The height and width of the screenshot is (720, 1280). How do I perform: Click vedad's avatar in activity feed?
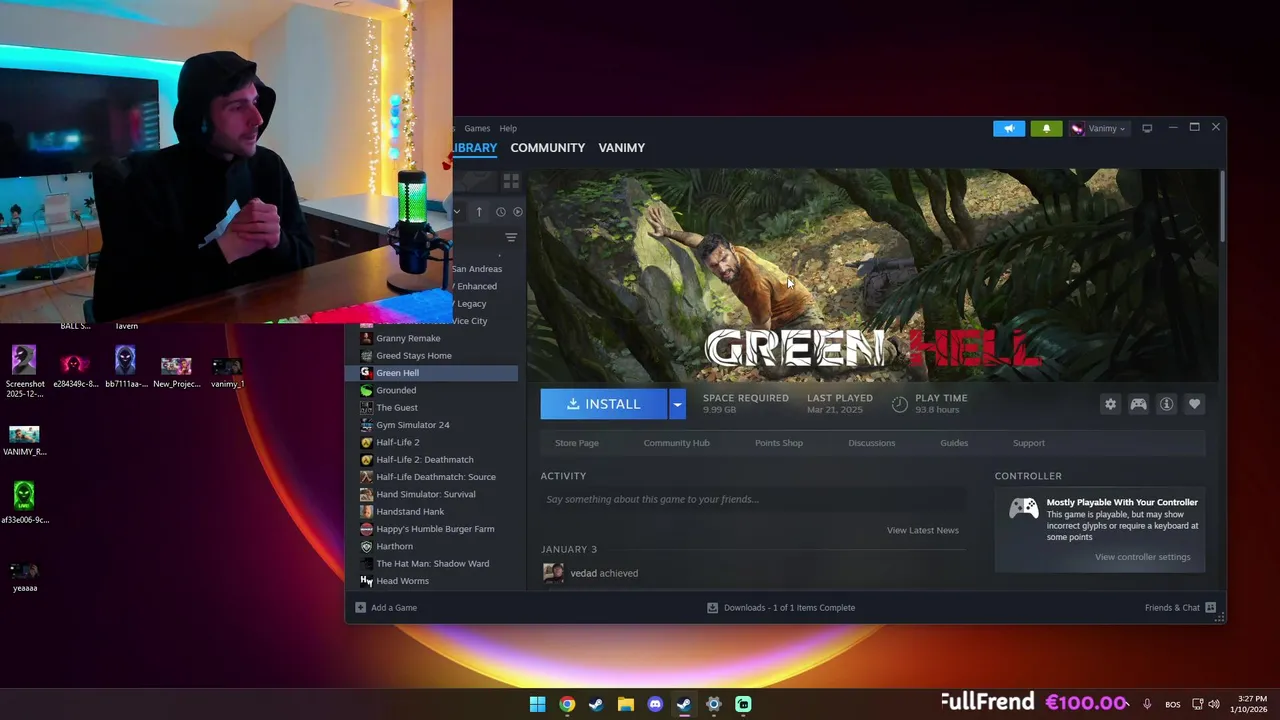[x=553, y=572]
